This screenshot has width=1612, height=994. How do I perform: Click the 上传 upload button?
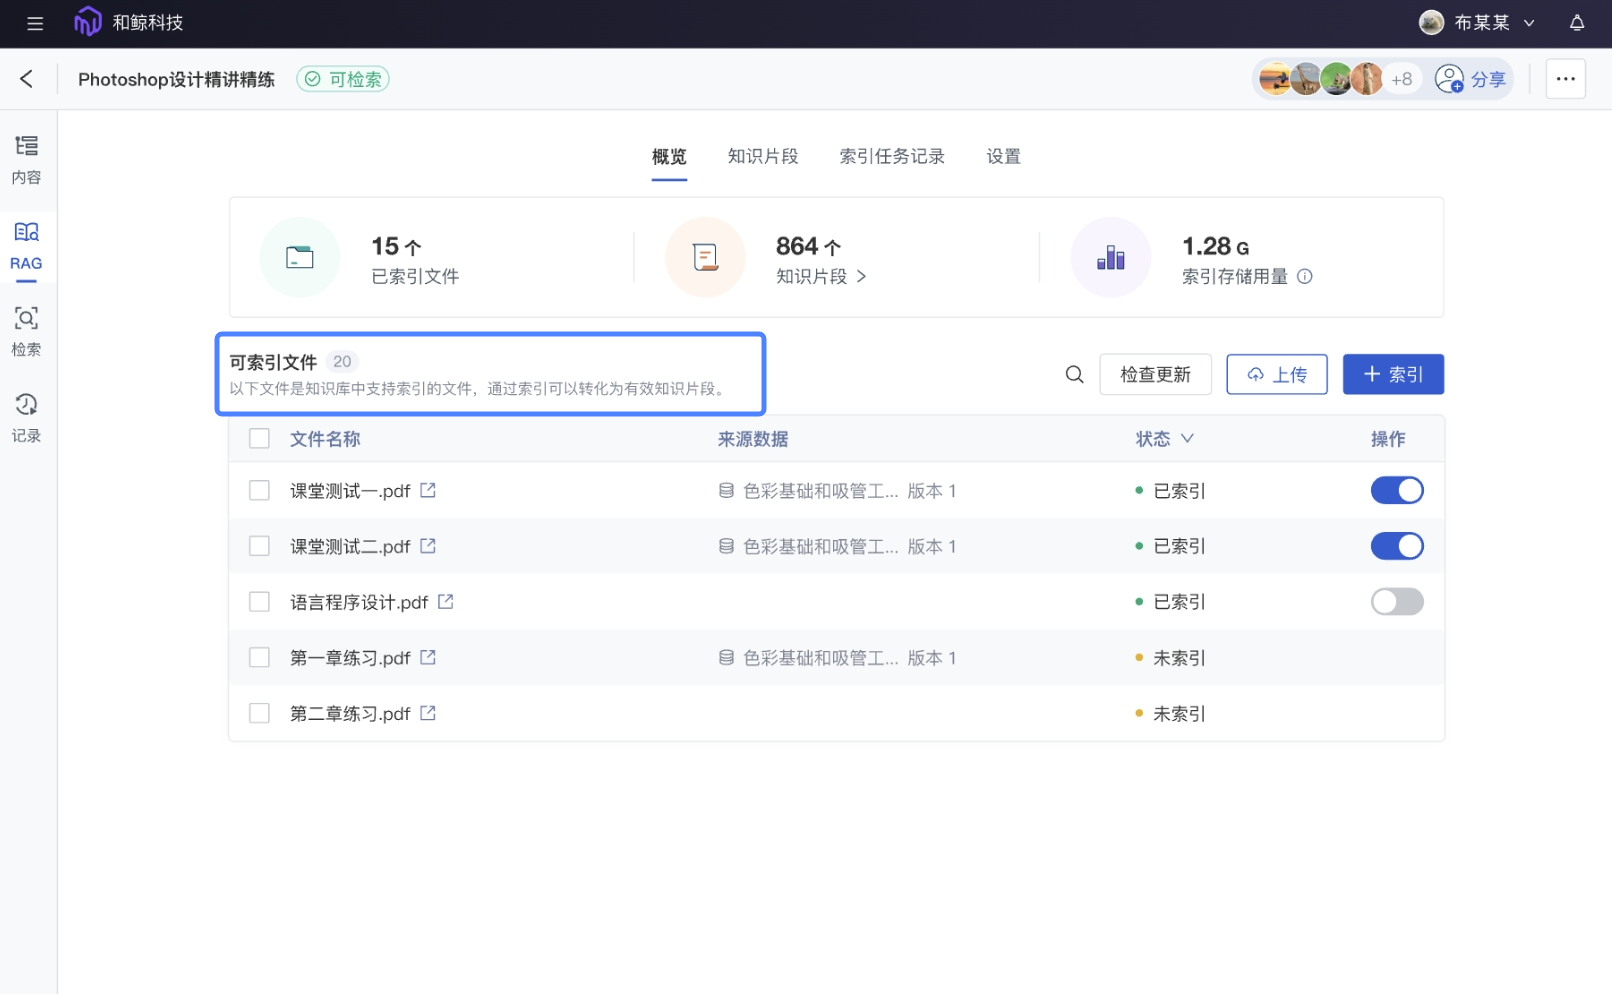(x=1277, y=374)
